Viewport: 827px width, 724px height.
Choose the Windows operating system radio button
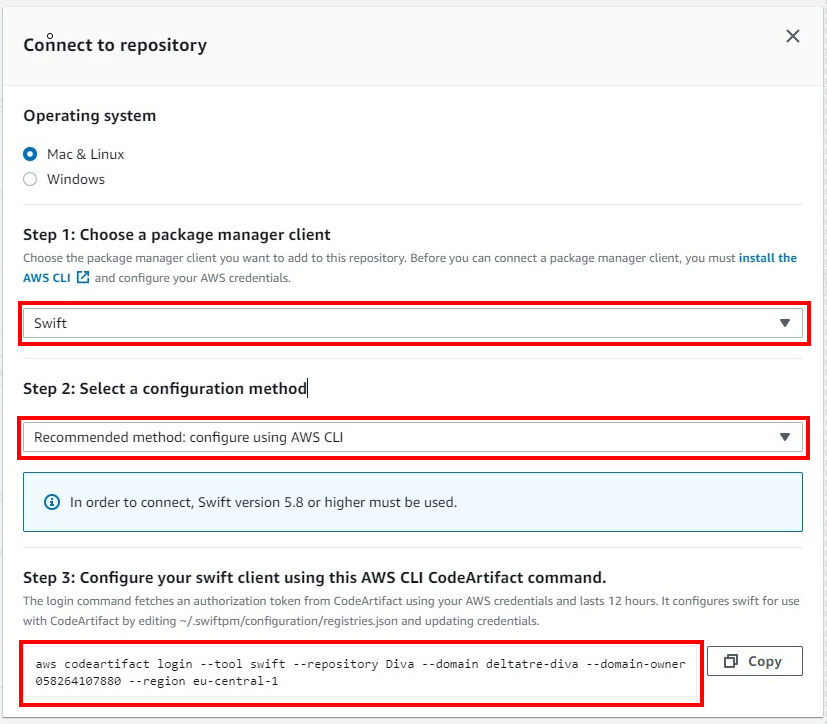30,179
